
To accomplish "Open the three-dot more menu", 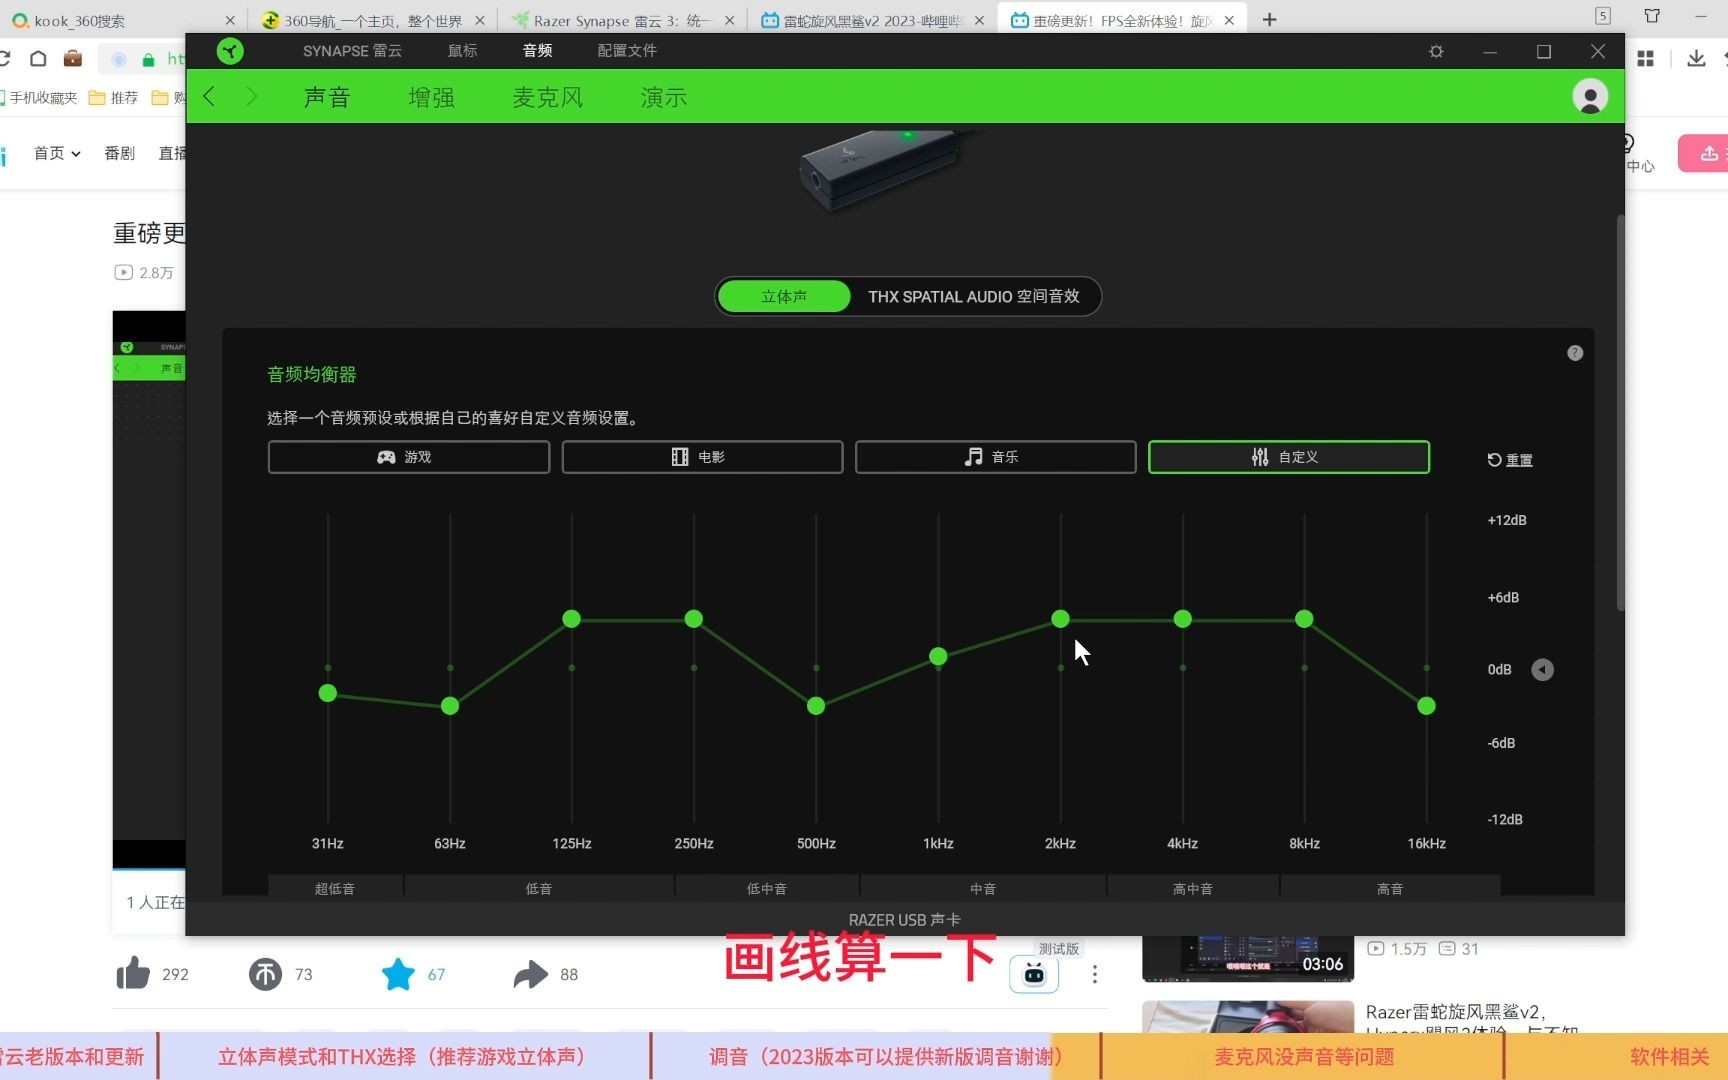I will click(1095, 974).
